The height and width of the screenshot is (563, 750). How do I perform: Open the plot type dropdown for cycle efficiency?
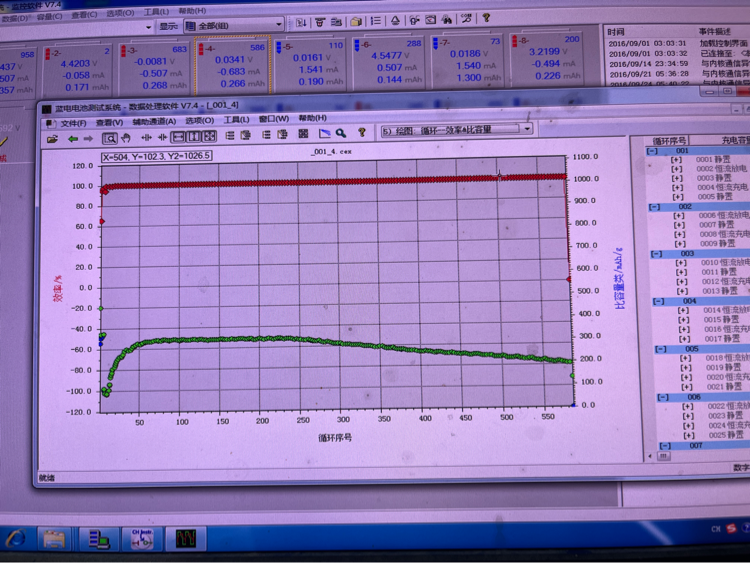pyautogui.click(x=526, y=129)
